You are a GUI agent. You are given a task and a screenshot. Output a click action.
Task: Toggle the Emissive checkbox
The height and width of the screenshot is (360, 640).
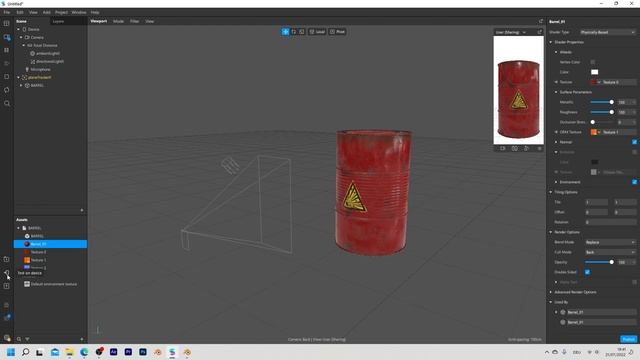(x=635, y=152)
